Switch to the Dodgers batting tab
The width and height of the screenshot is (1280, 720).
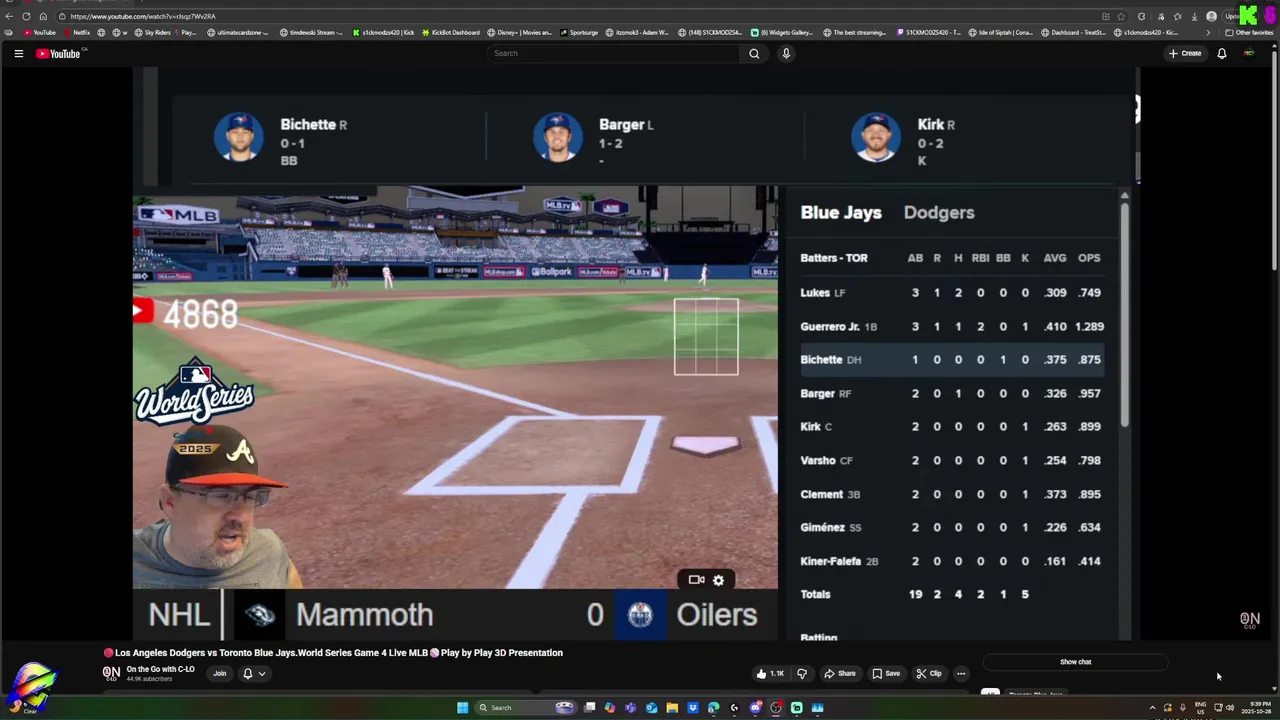(x=938, y=212)
